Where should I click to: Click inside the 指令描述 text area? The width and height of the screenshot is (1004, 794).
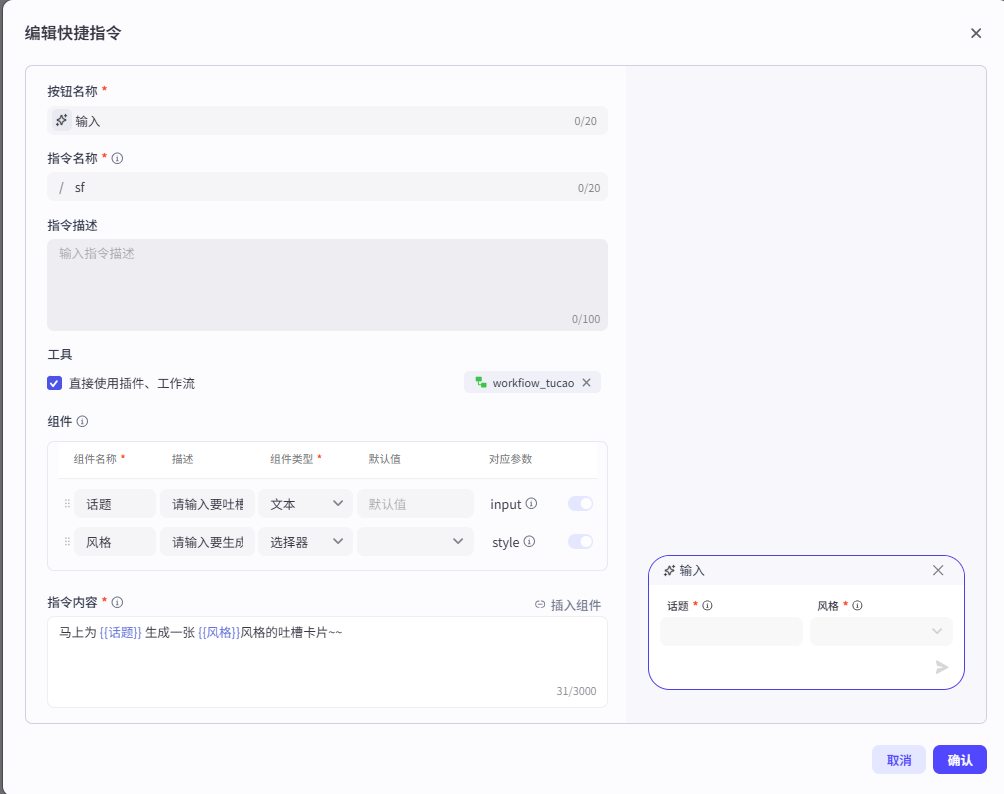326,284
